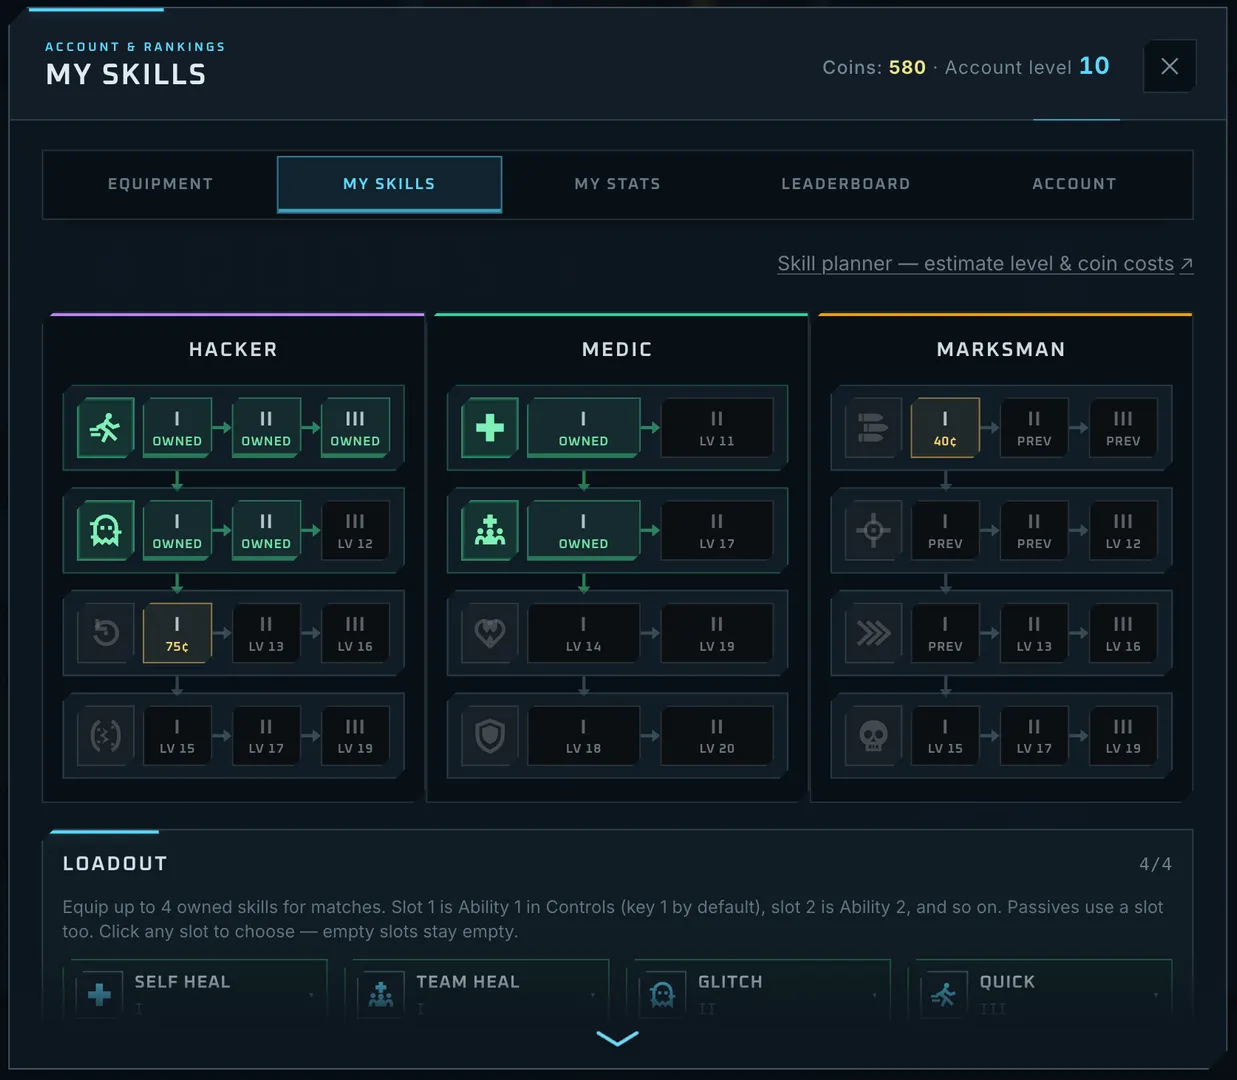Viewport: 1237px width, 1080px height.
Task: Click the Hacker sprint running-figure skill icon
Action: tap(105, 428)
